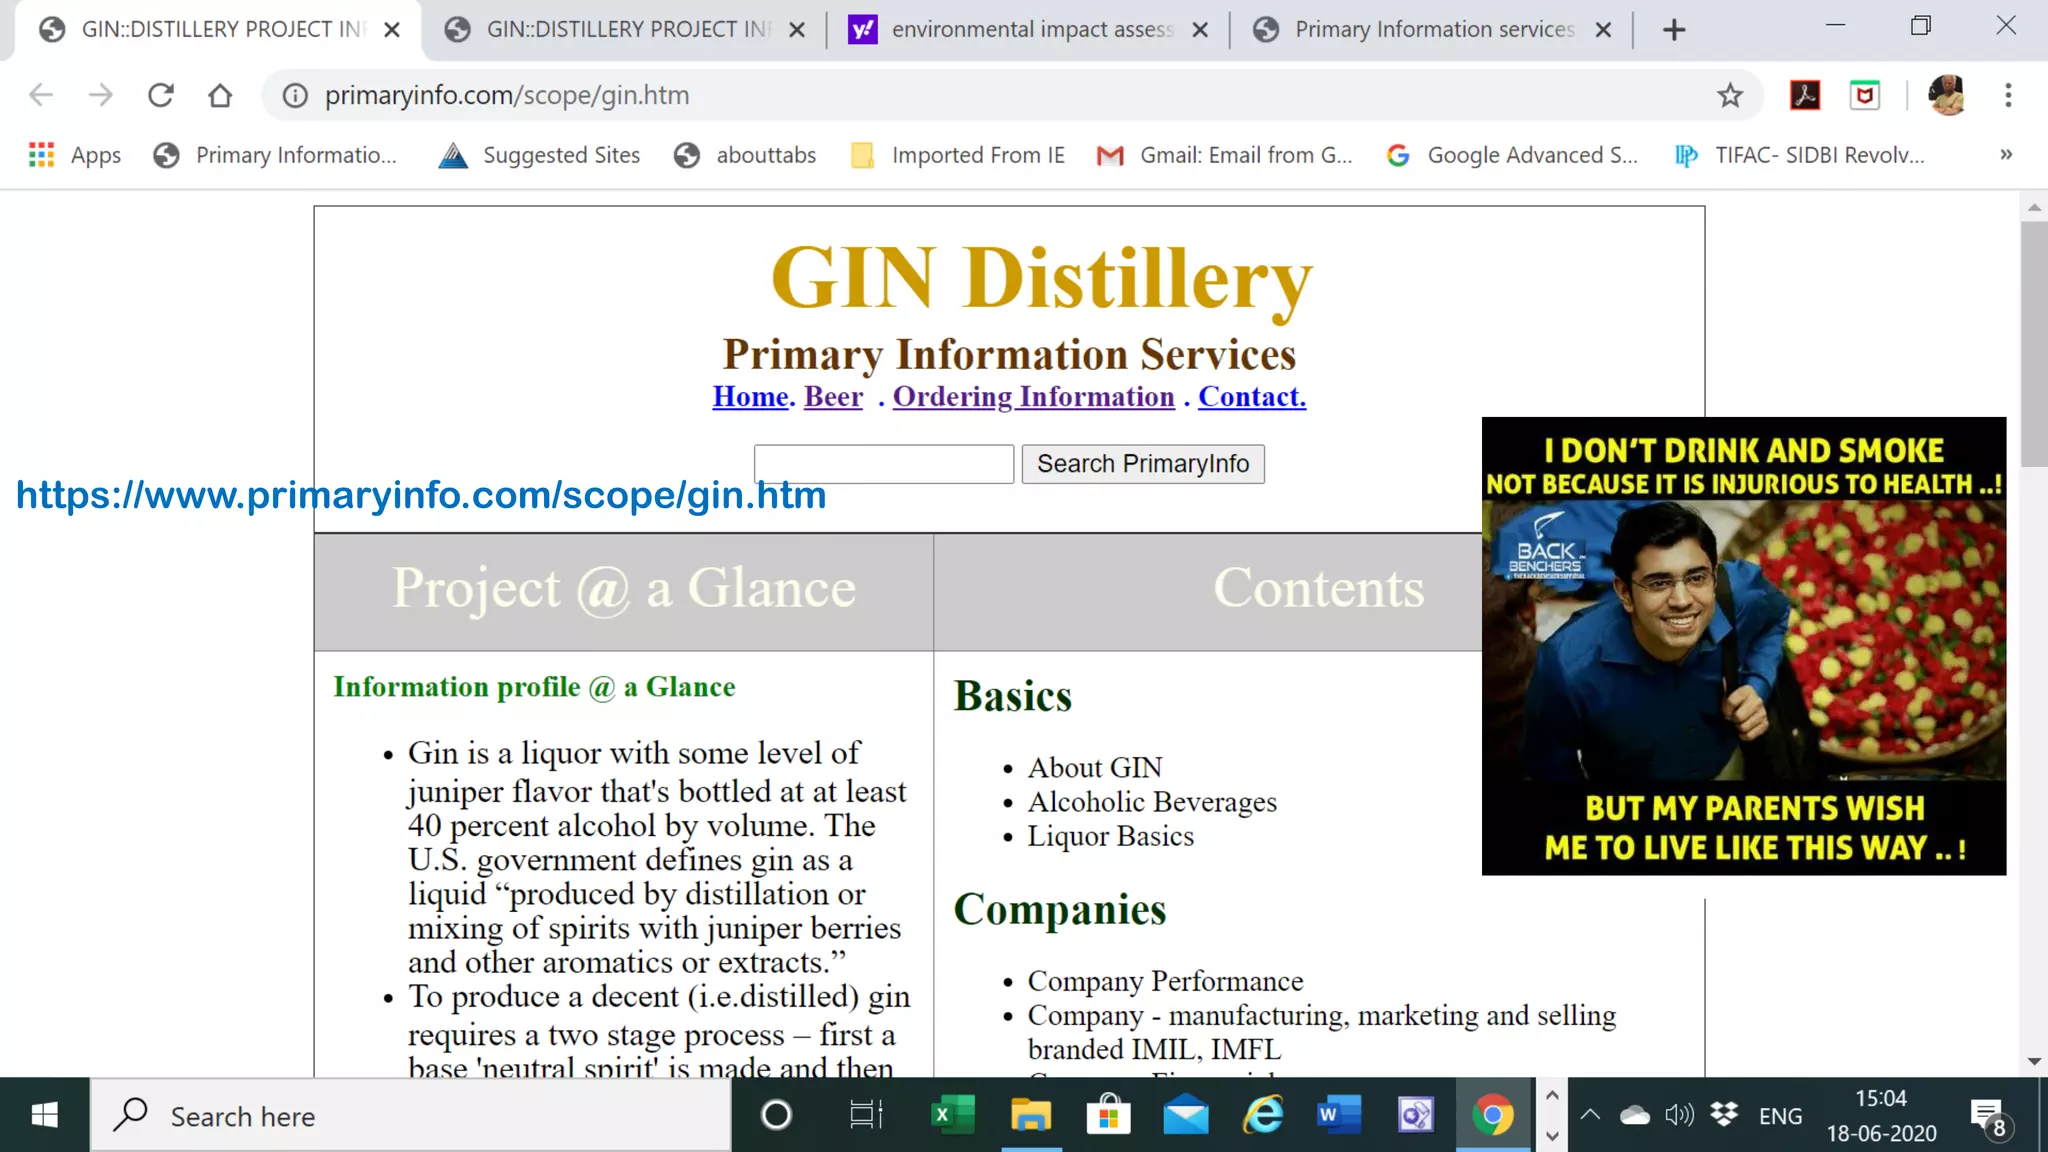2048x1152 pixels.
Task: Click the page search text field
Action: click(884, 464)
